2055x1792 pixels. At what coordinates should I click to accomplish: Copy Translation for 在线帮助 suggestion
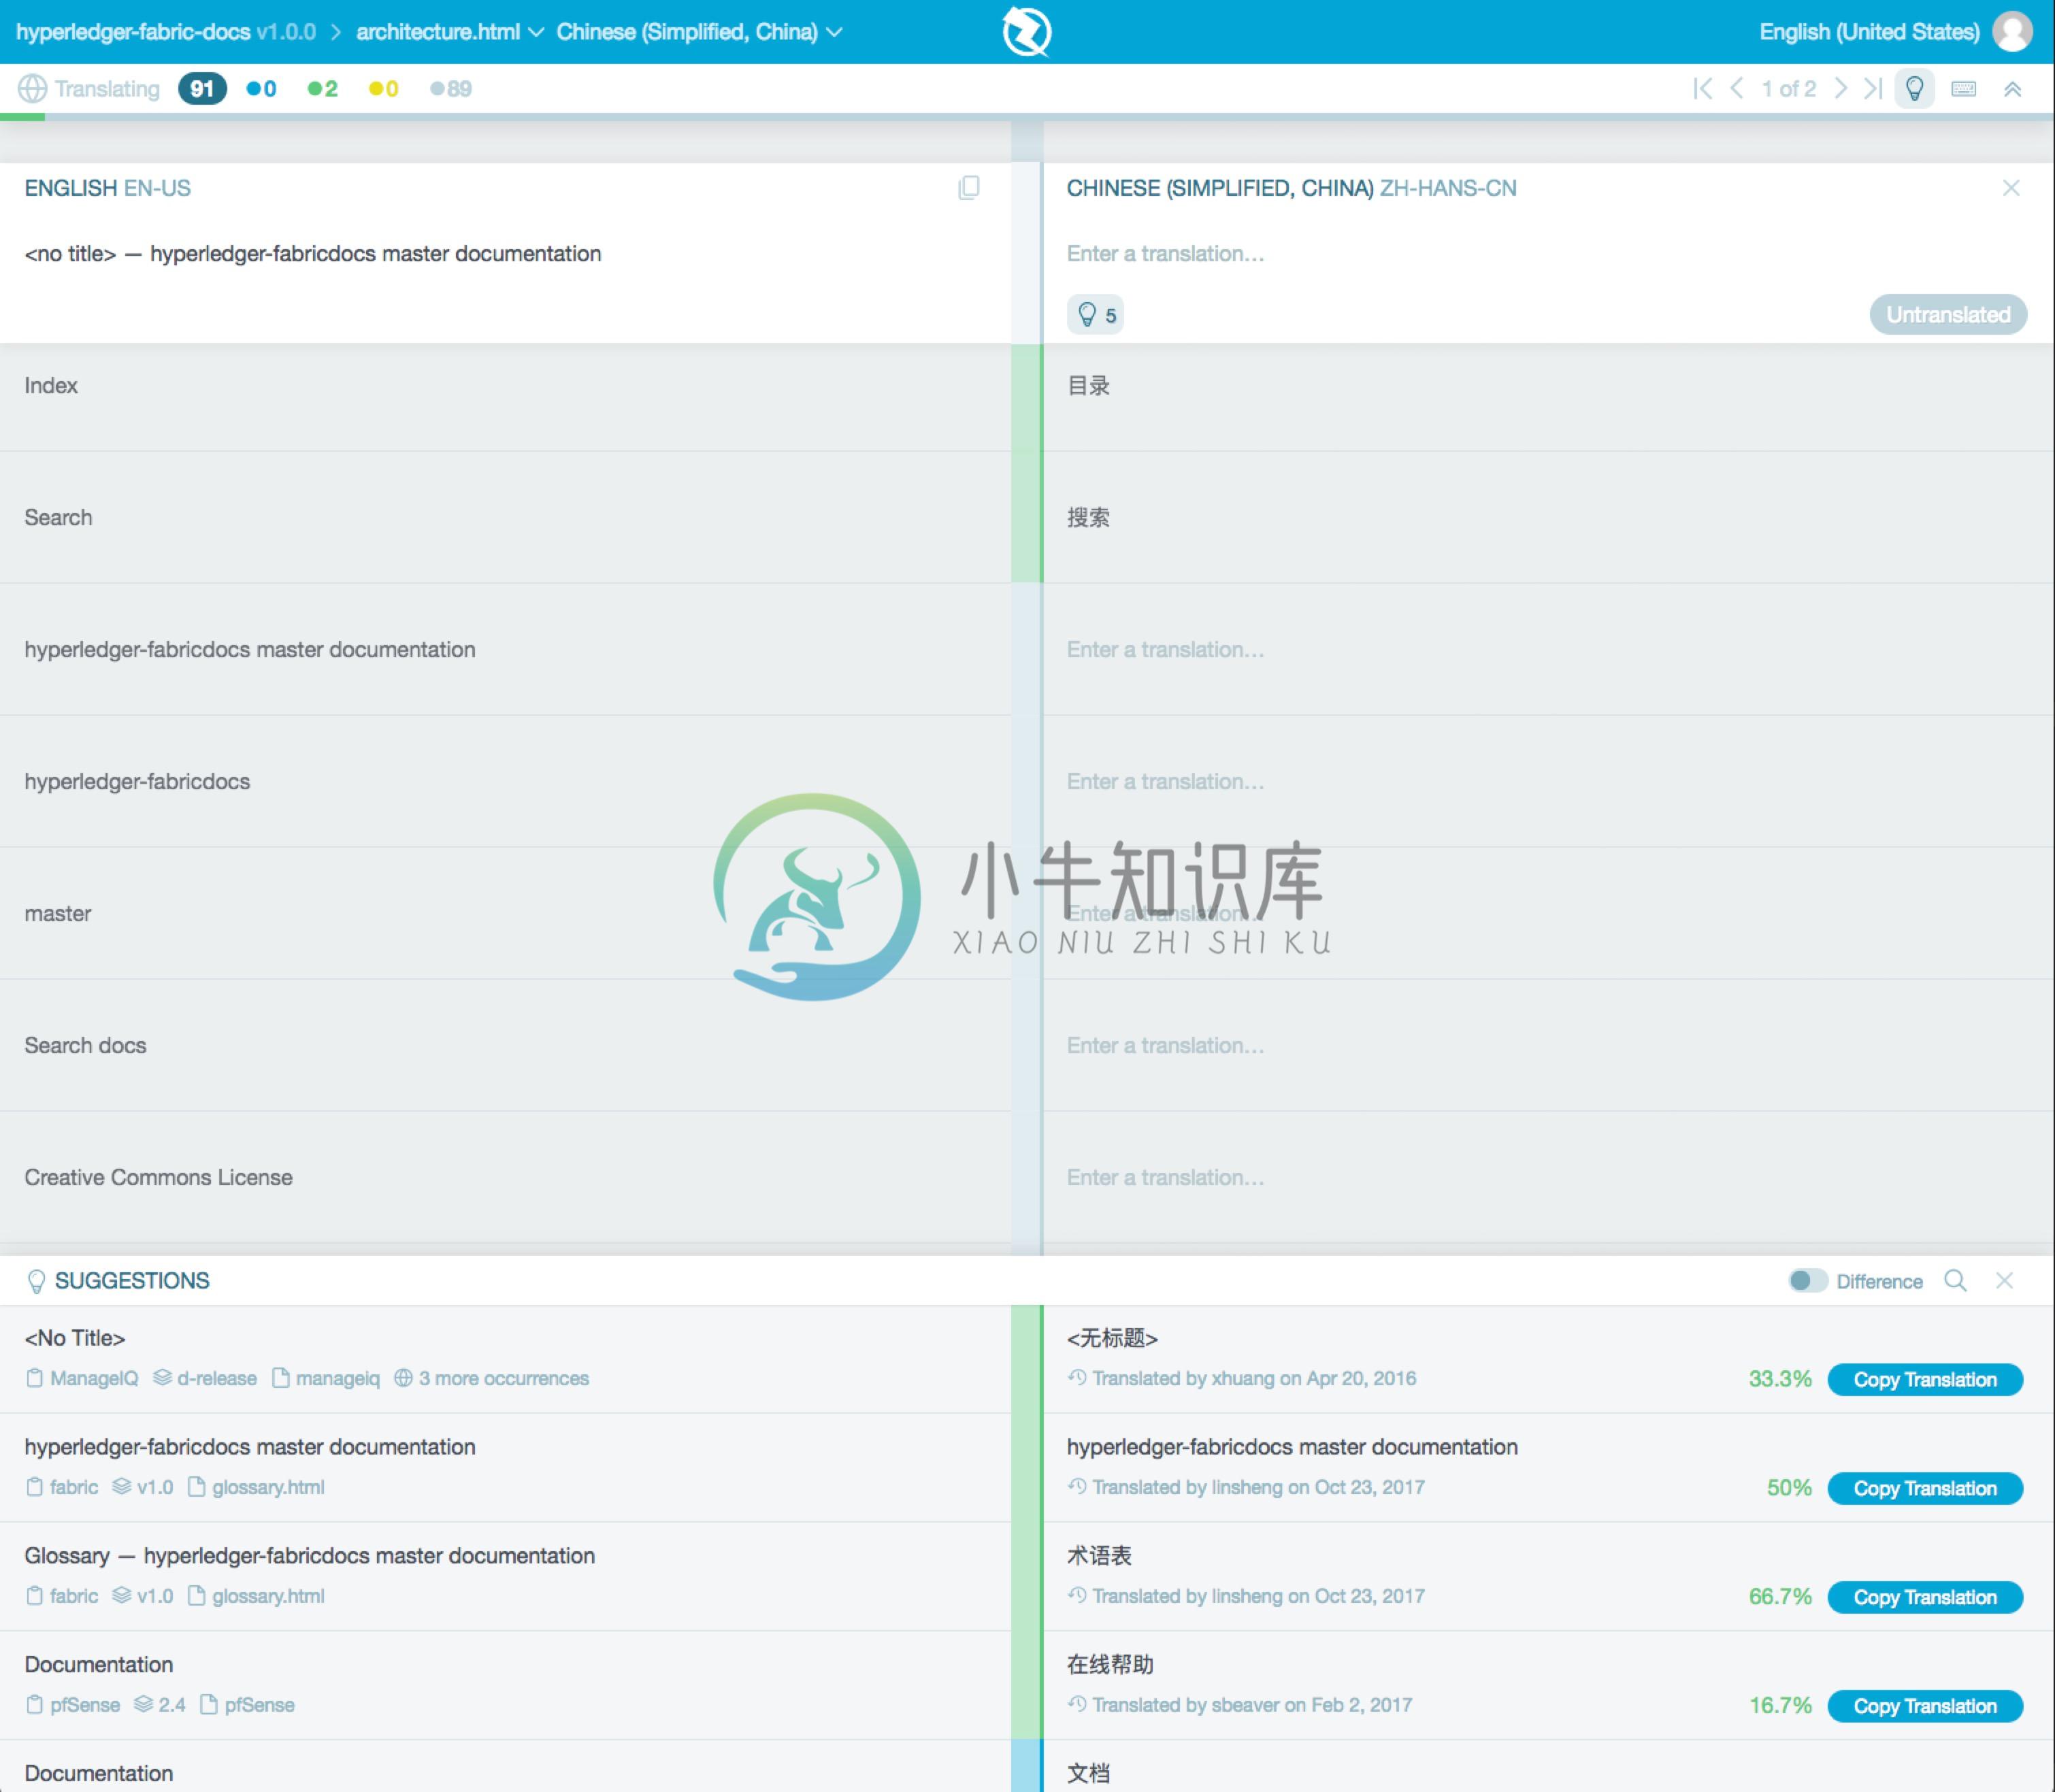[x=1924, y=1706]
